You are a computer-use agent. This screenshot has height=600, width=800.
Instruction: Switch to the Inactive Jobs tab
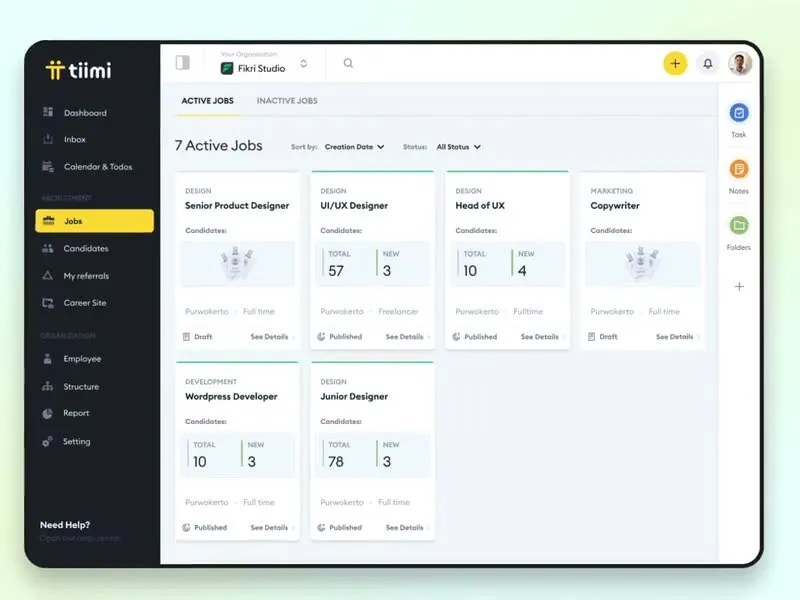pyautogui.click(x=287, y=101)
